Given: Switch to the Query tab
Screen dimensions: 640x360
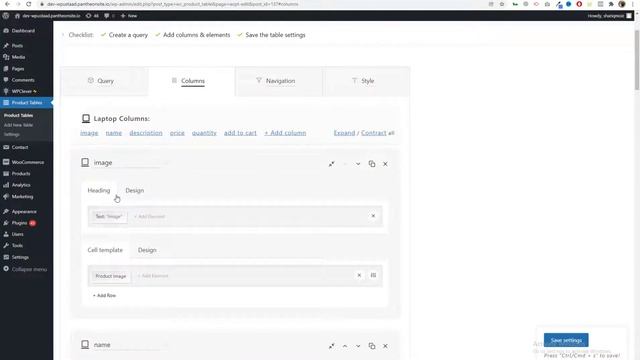Looking at the screenshot, I should click(x=105, y=81).
